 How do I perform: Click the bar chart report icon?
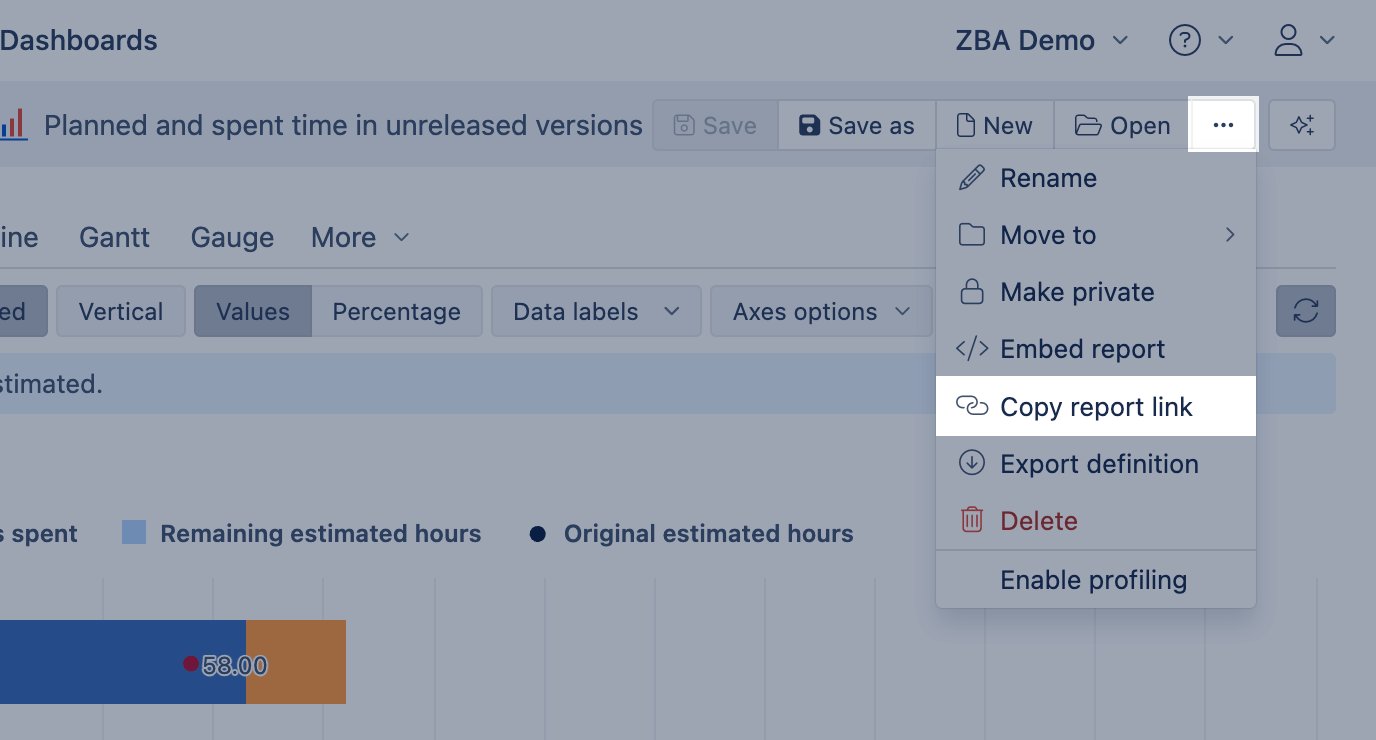13,125
